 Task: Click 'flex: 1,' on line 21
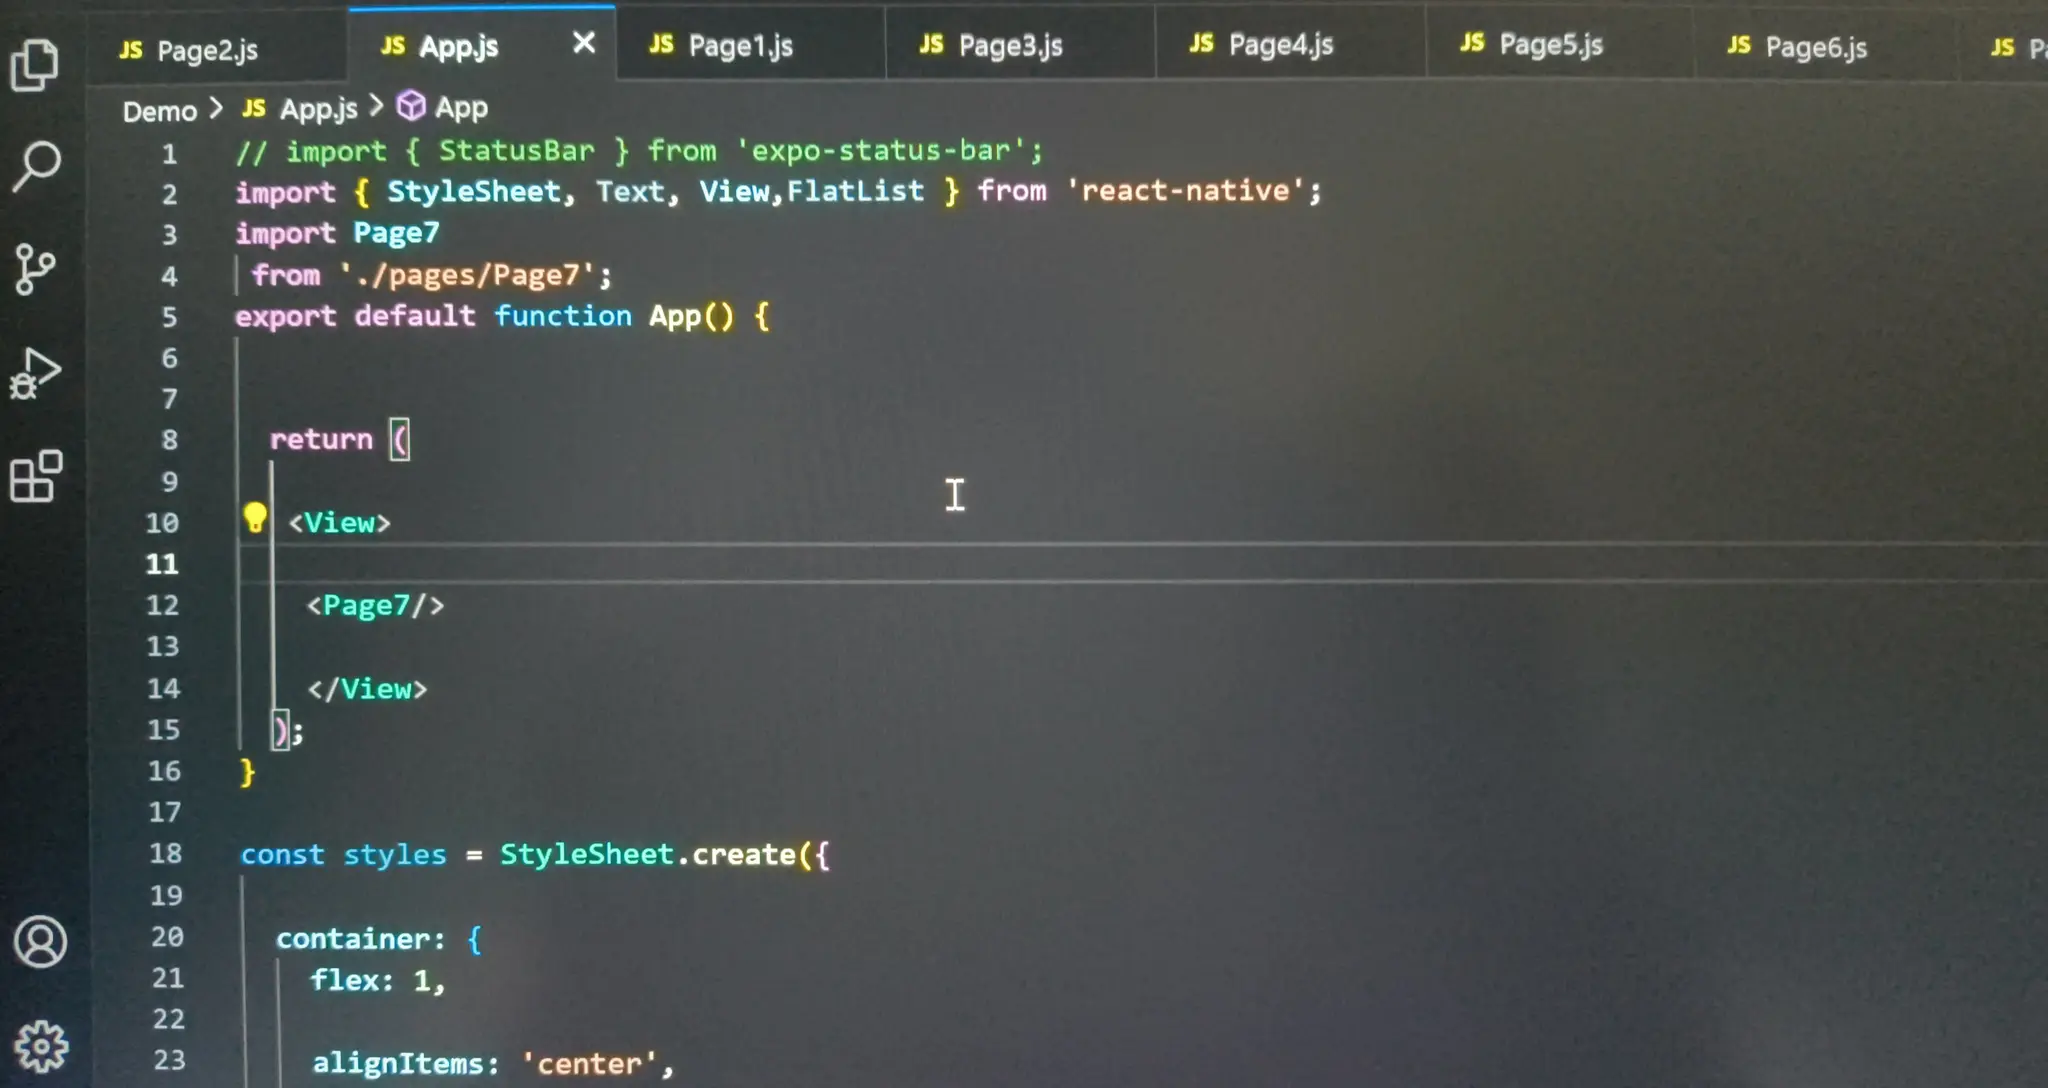pyautogui.click(x=378, y=980)
